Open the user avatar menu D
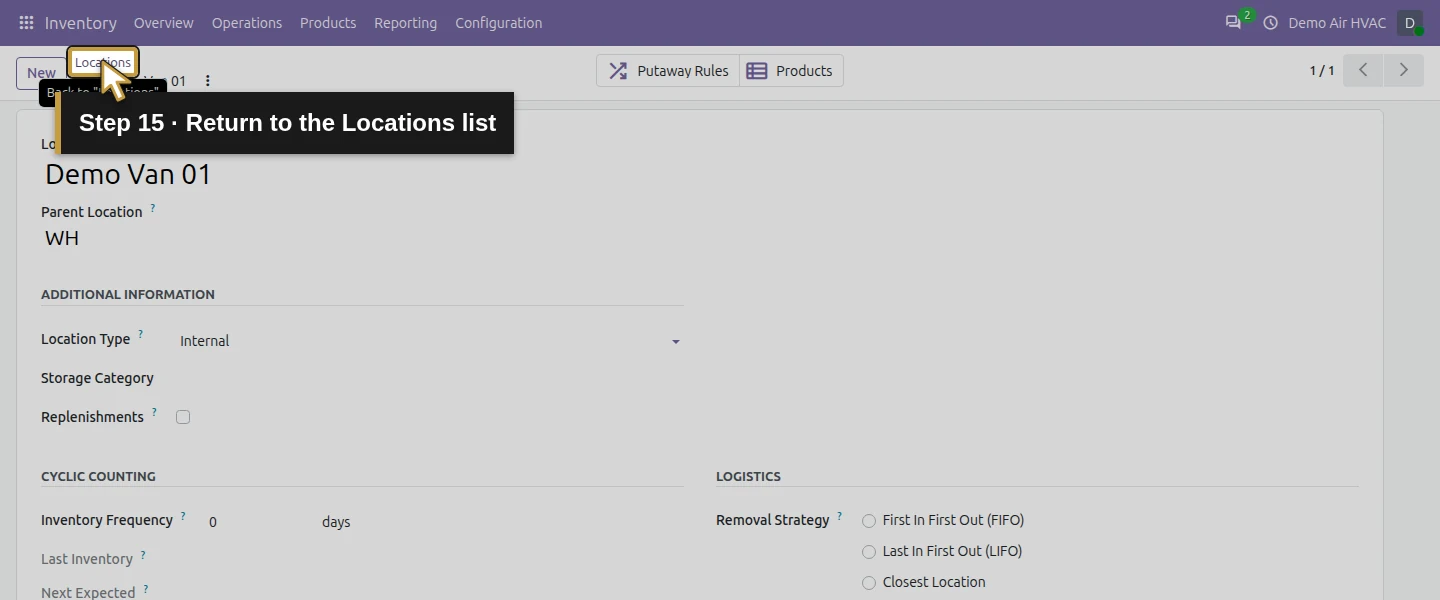1440x600 pixels. [1410, 22]
